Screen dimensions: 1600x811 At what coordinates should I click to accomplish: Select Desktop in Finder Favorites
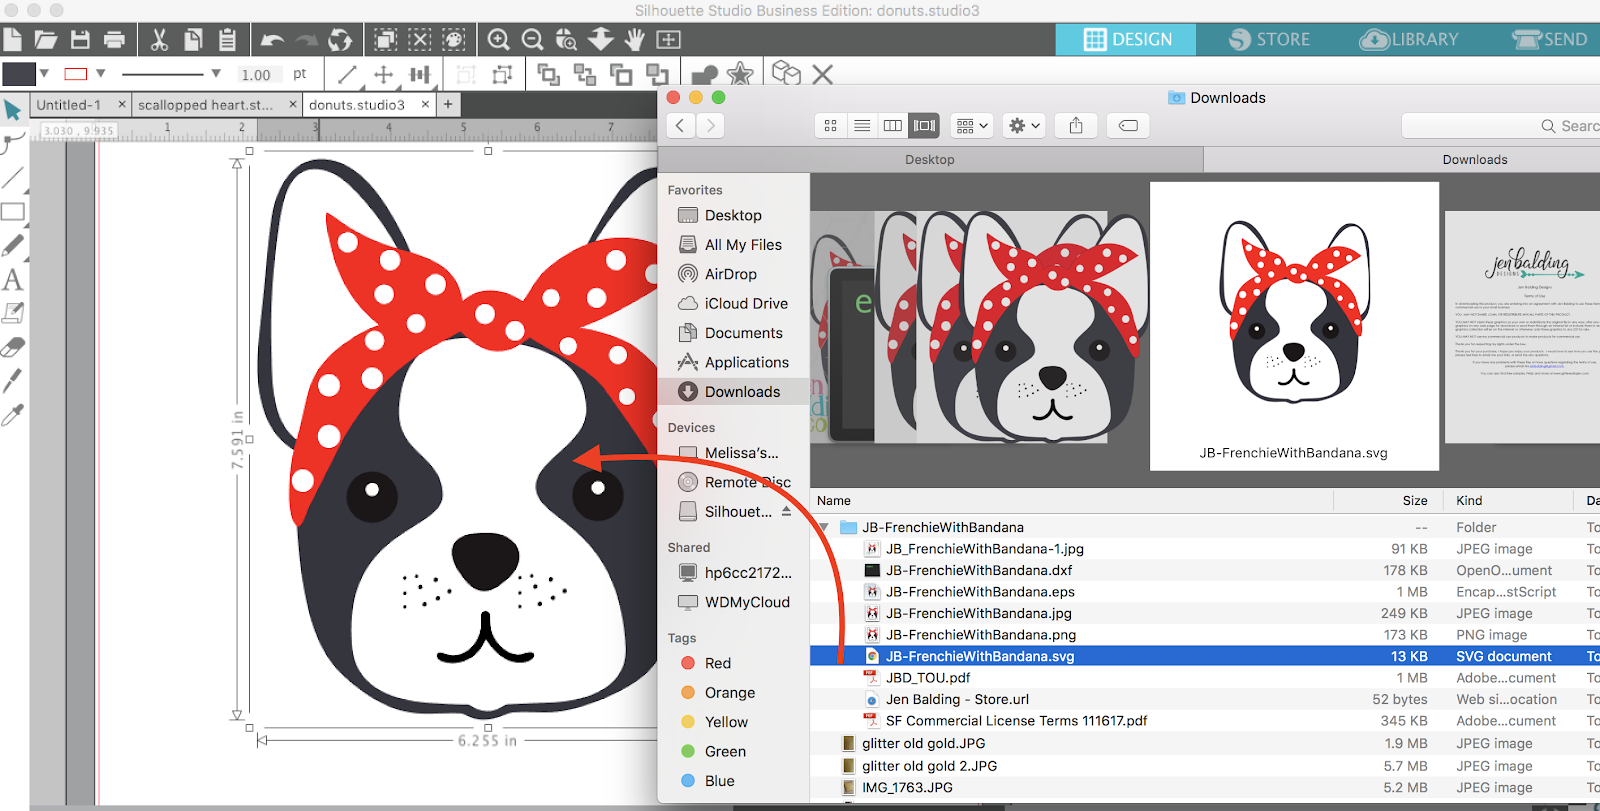coord(733,215)
